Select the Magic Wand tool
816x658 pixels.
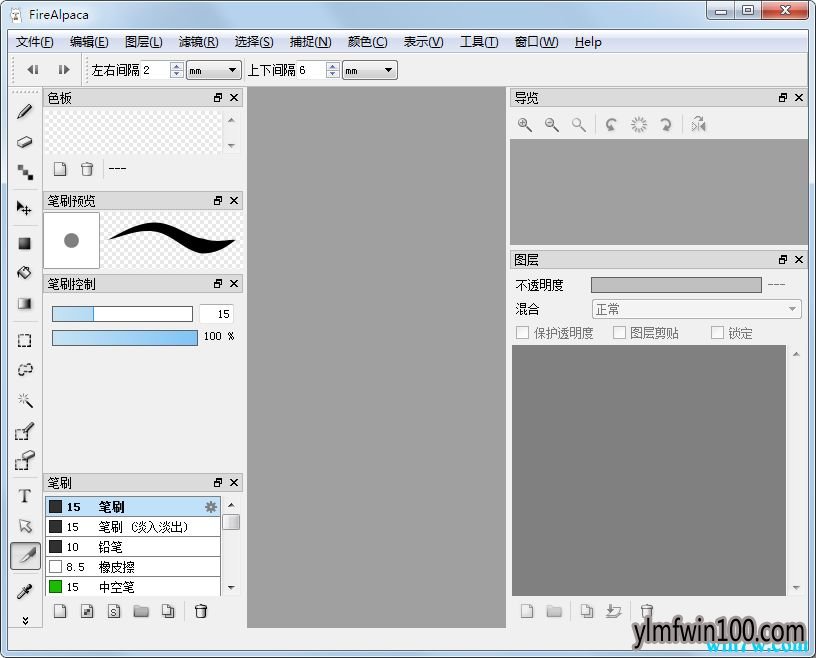24,400
